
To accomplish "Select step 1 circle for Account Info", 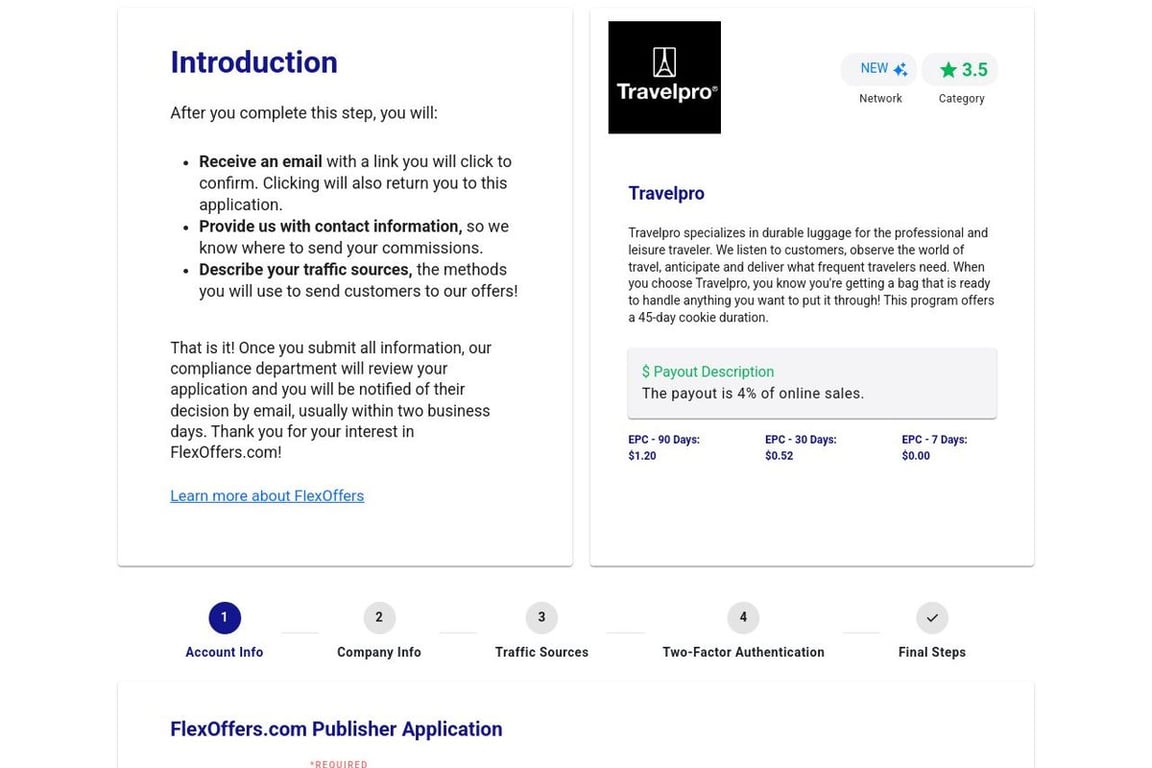I will pos(224,617).
